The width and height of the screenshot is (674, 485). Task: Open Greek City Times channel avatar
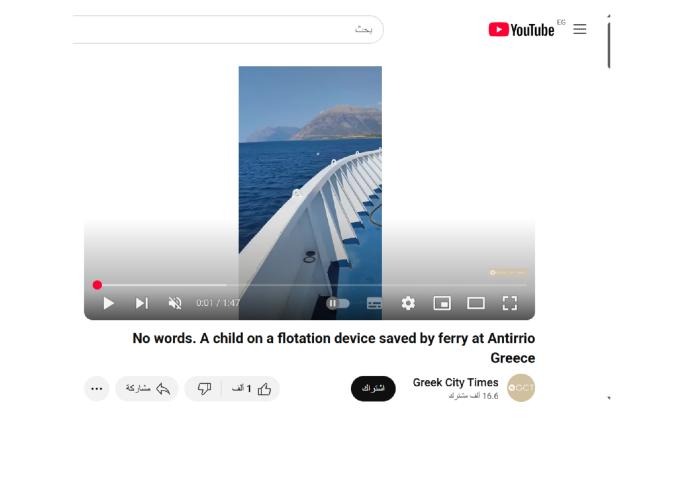click(x=521, y=388)
